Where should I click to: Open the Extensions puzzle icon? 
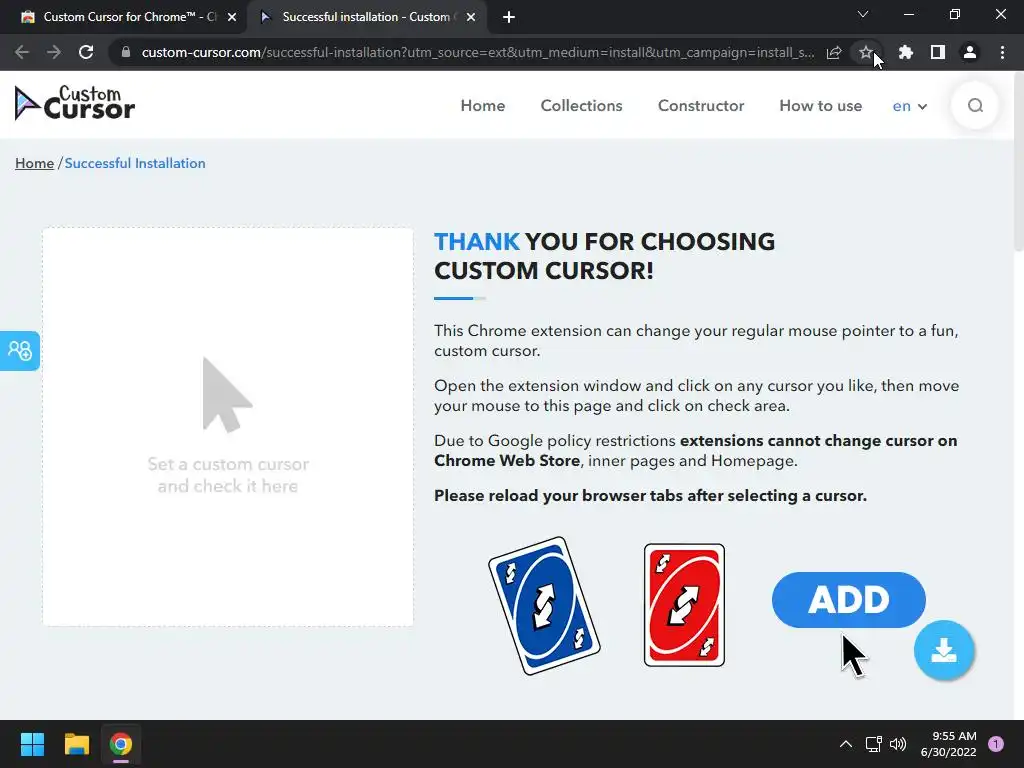coord(905,52)
